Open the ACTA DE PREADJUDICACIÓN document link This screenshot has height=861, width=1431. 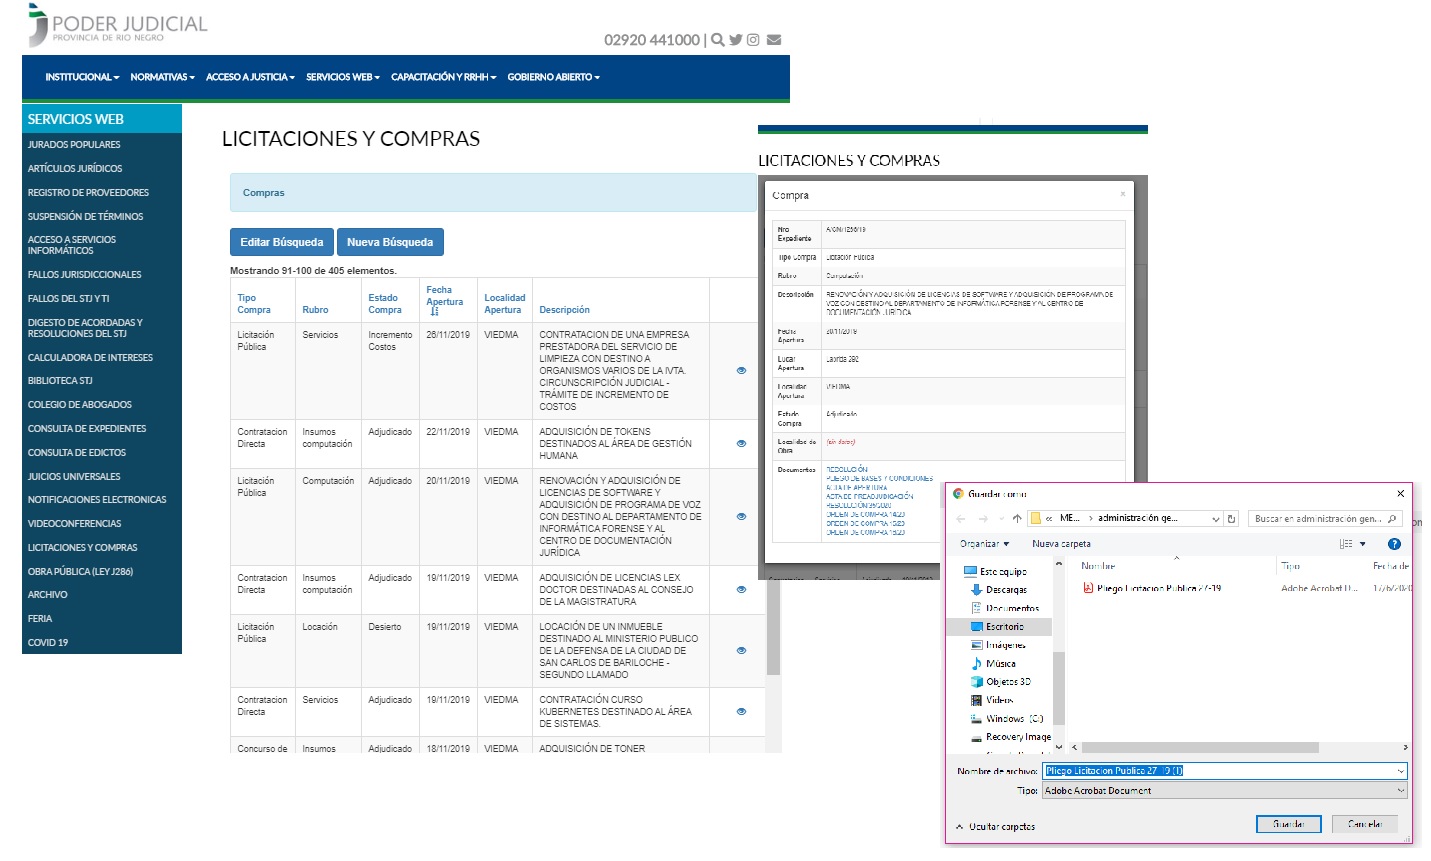(x=870, y=496)
